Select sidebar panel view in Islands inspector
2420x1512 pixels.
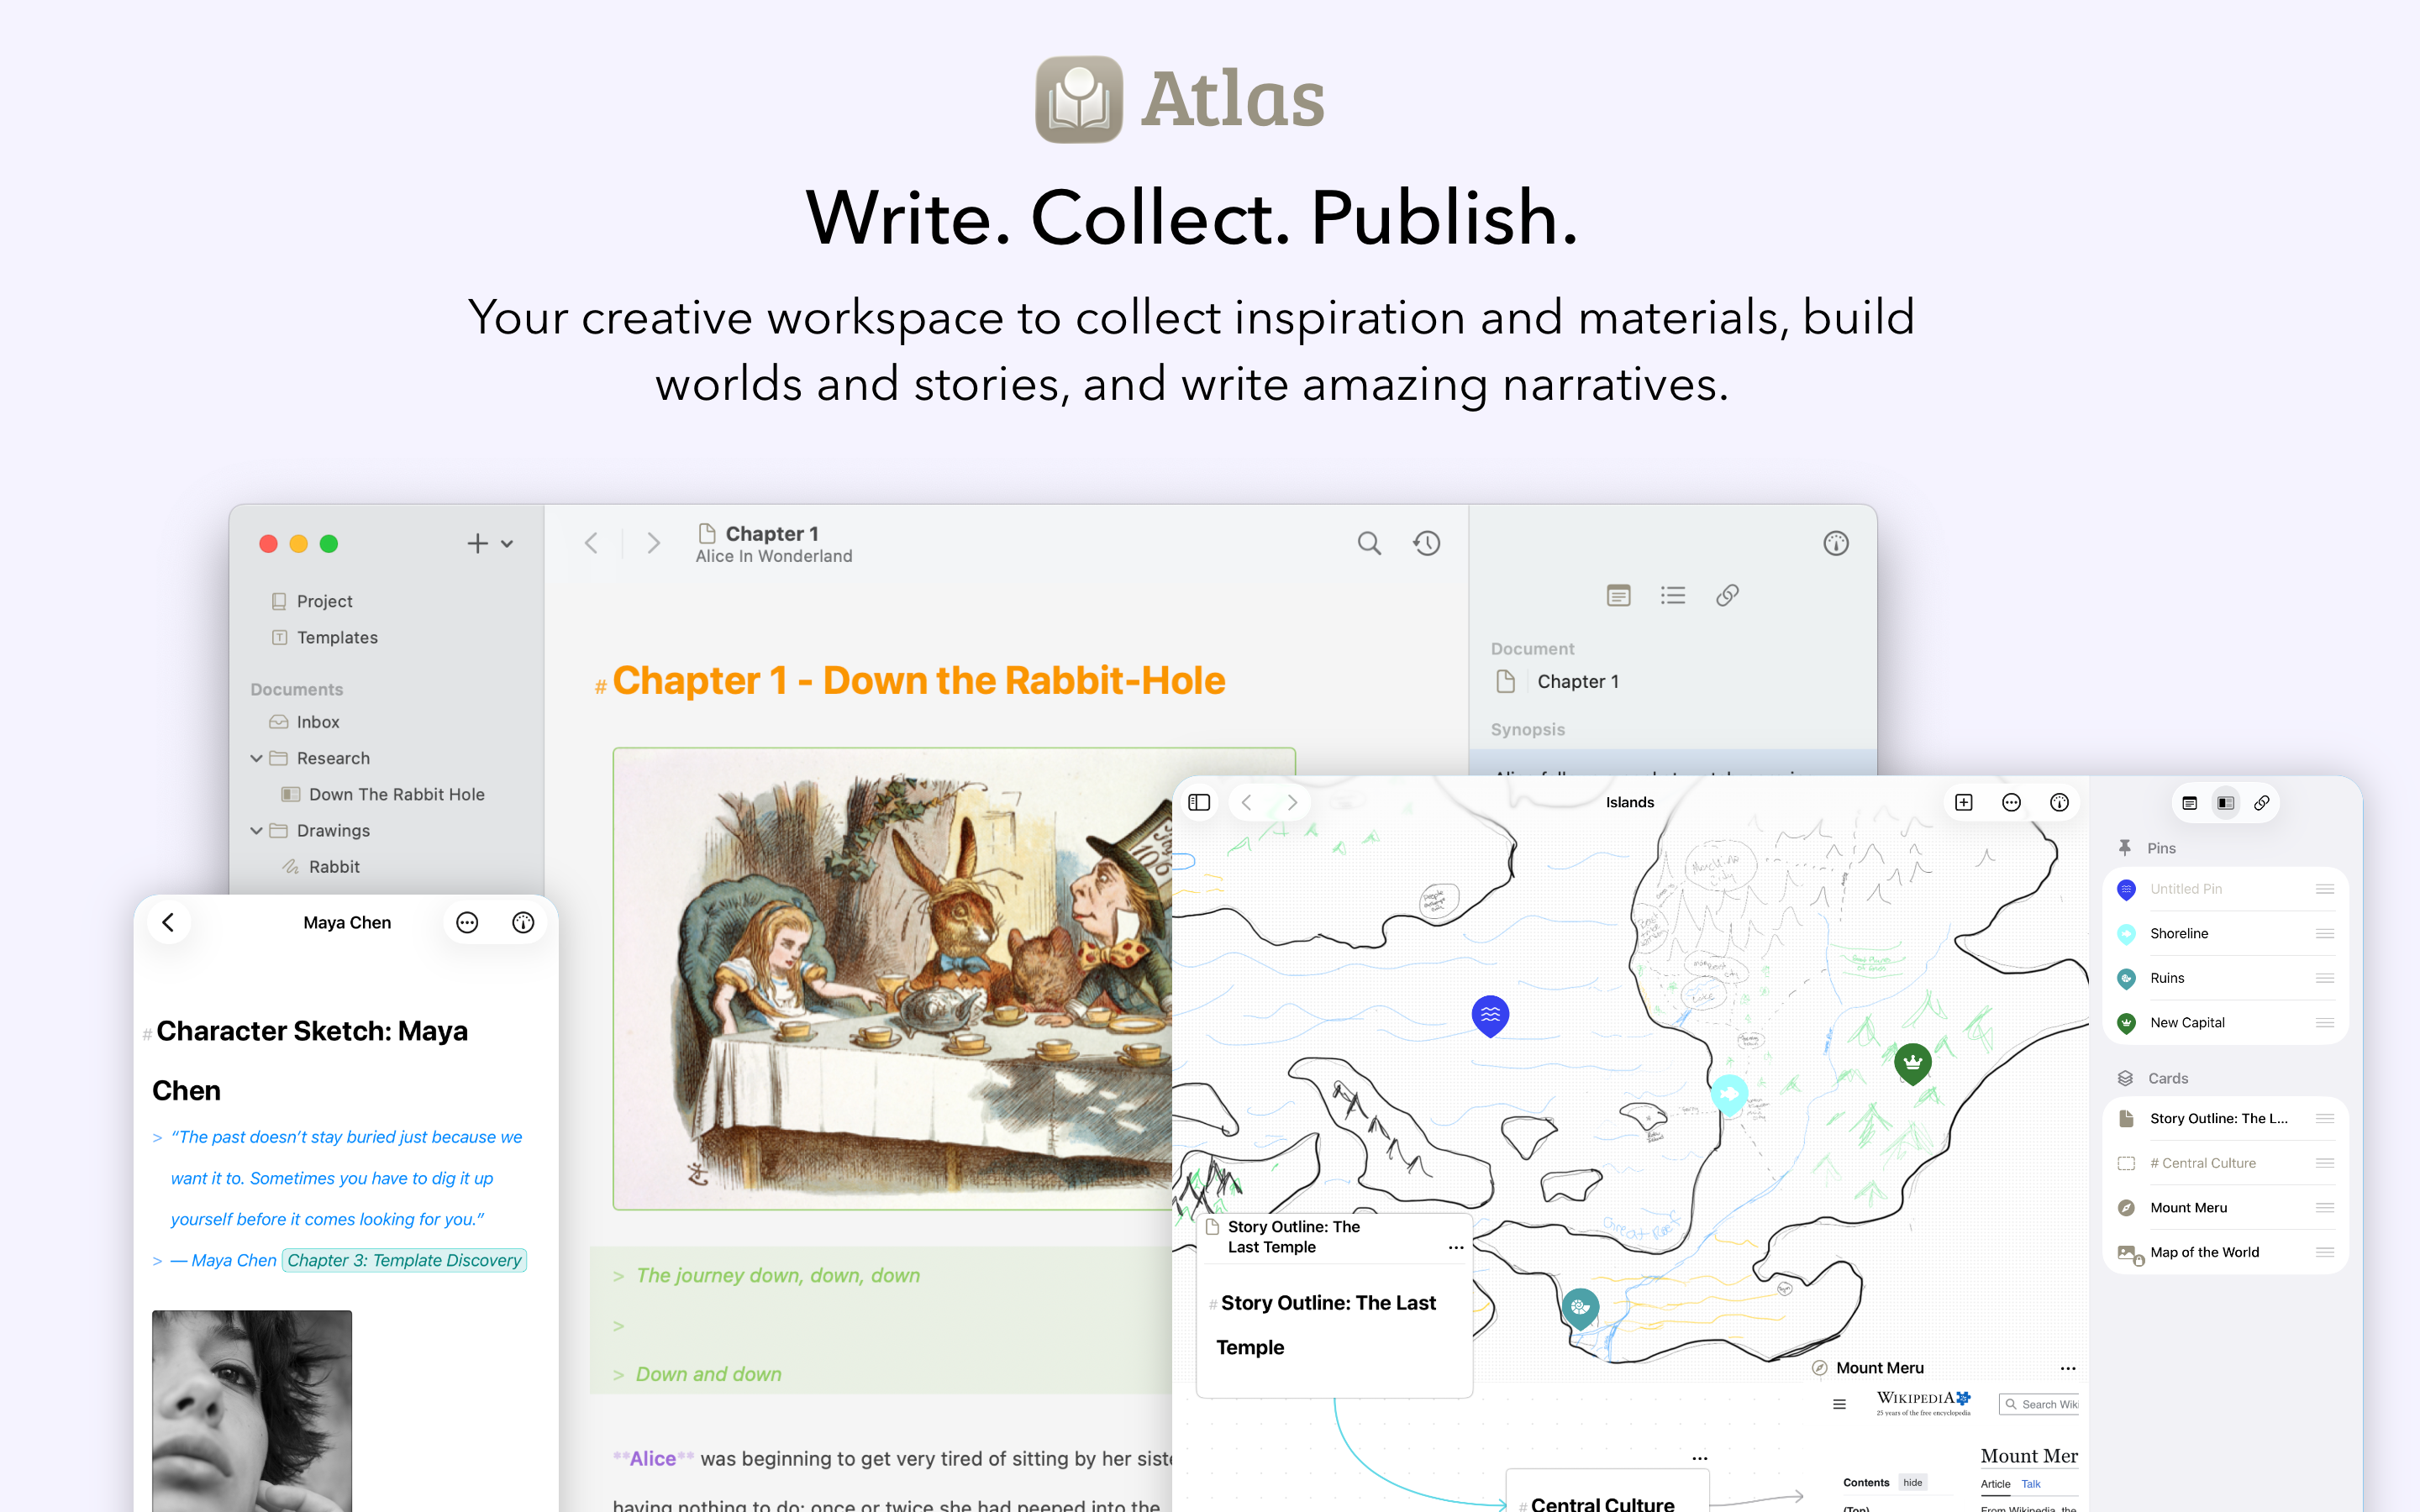pos(2226,803)
